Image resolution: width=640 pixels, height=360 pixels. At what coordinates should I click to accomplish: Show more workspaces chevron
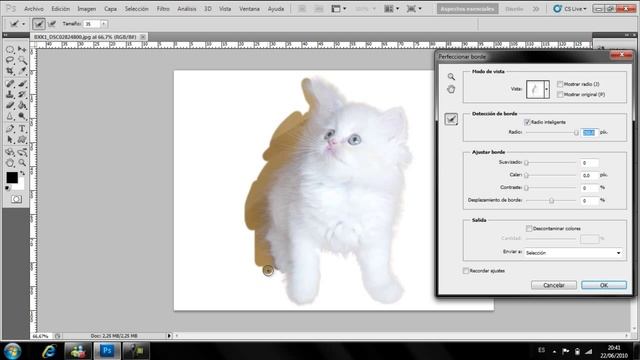(536, 9)
